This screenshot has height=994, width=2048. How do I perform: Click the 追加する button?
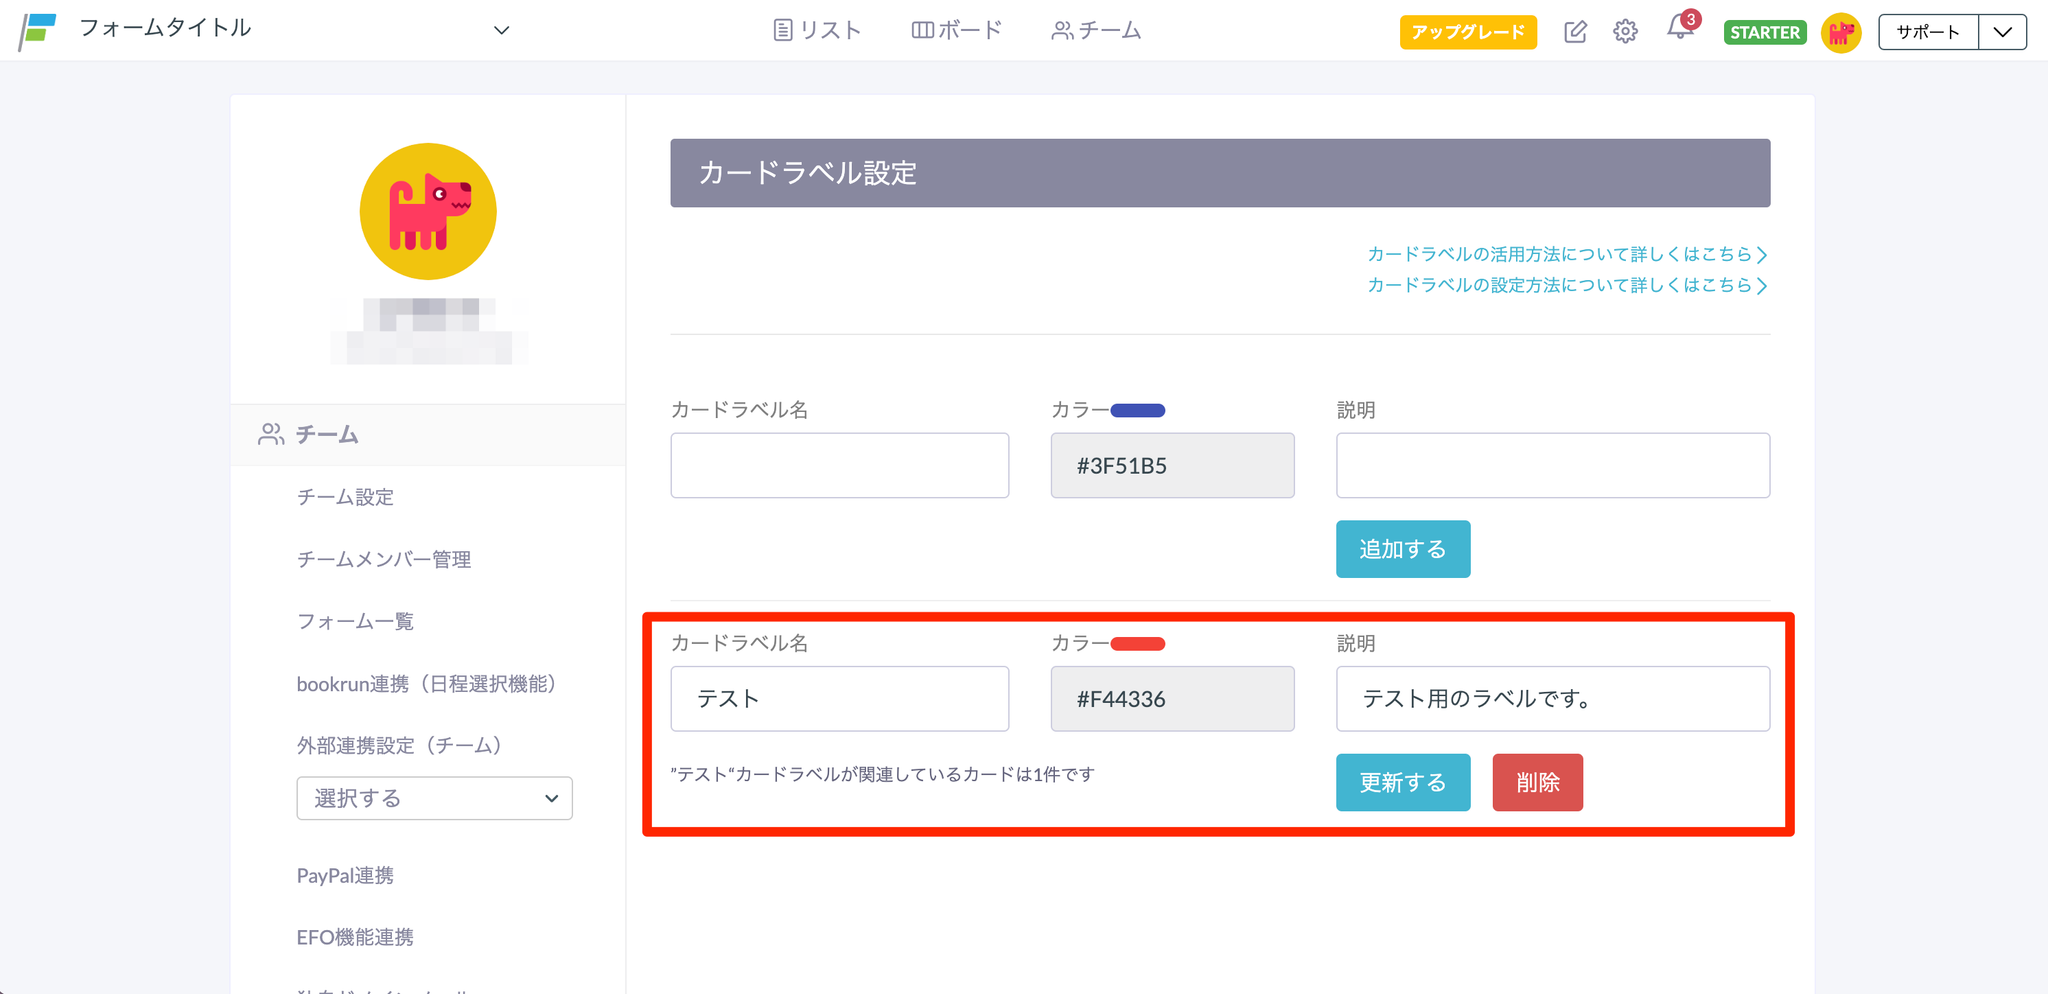(1402, 549)
